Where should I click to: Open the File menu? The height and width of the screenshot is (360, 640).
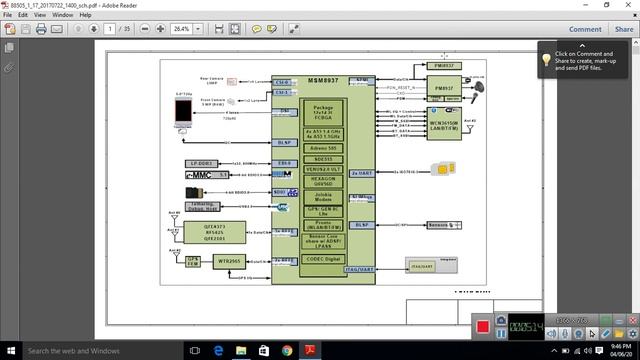[x=7, y=15]
